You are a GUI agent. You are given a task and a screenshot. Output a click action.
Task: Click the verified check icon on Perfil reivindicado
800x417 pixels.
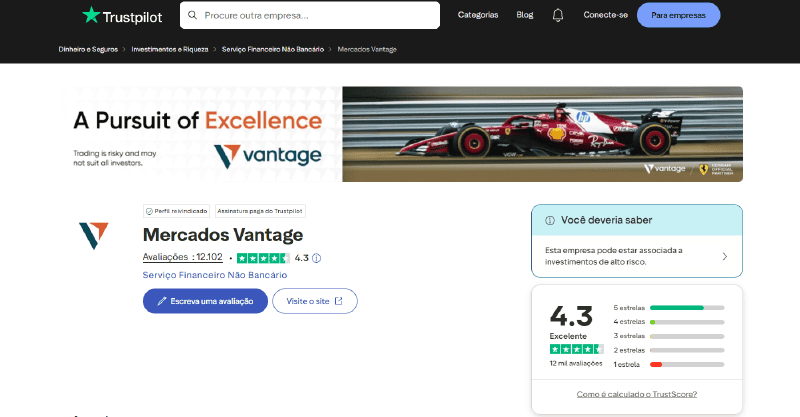[149, 211]
